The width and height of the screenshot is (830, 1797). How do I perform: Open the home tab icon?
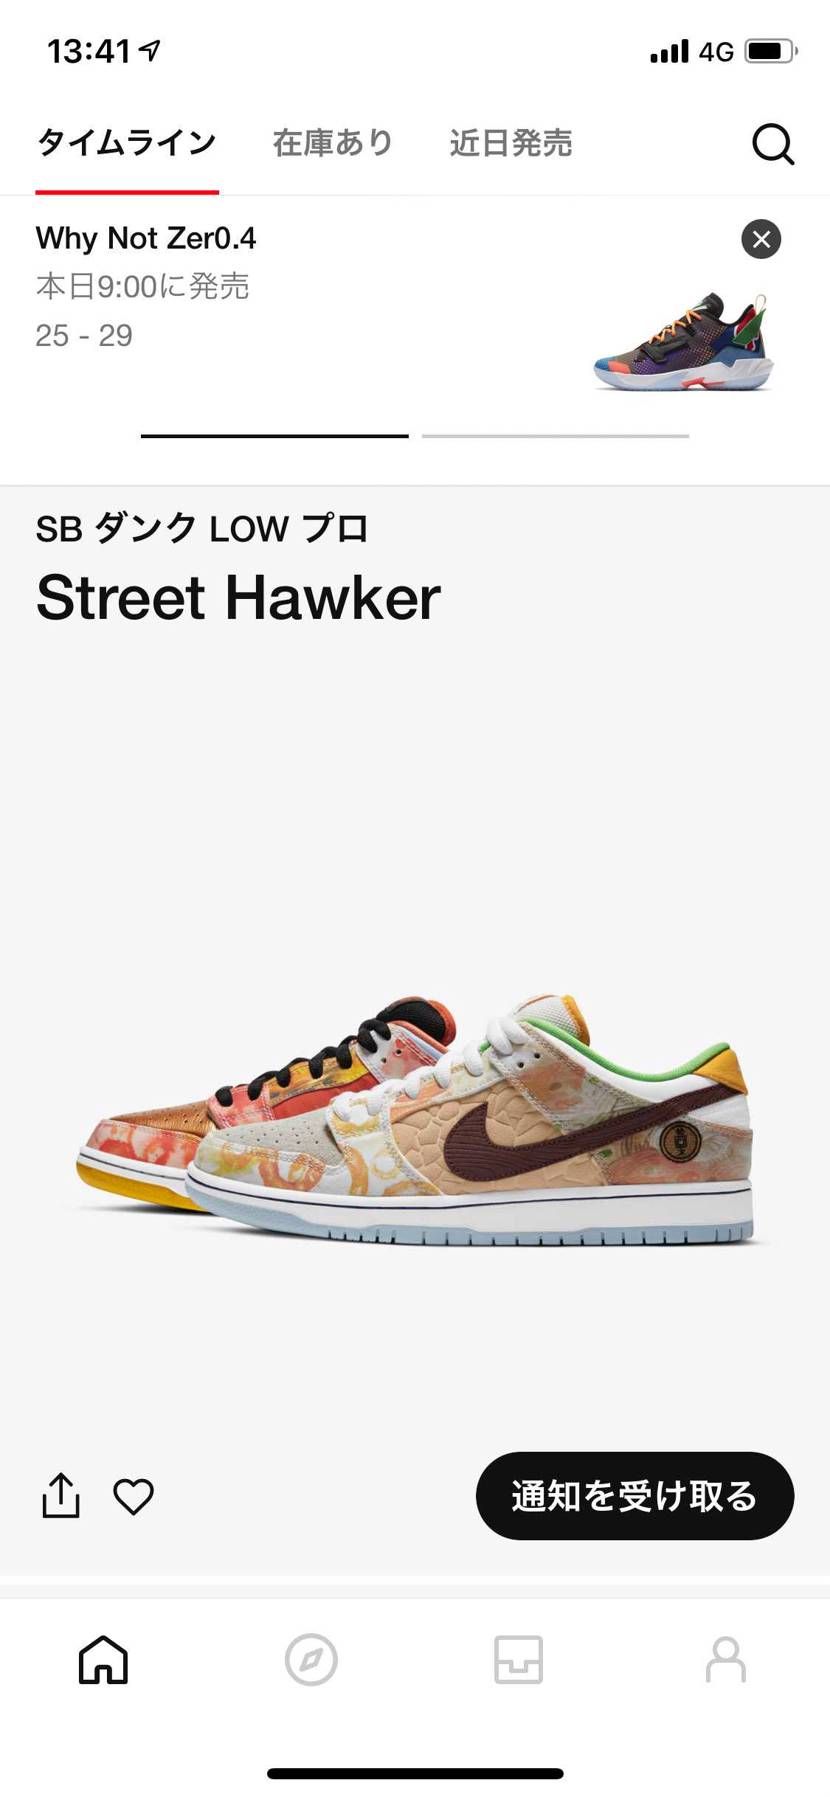coord(104,1660)
